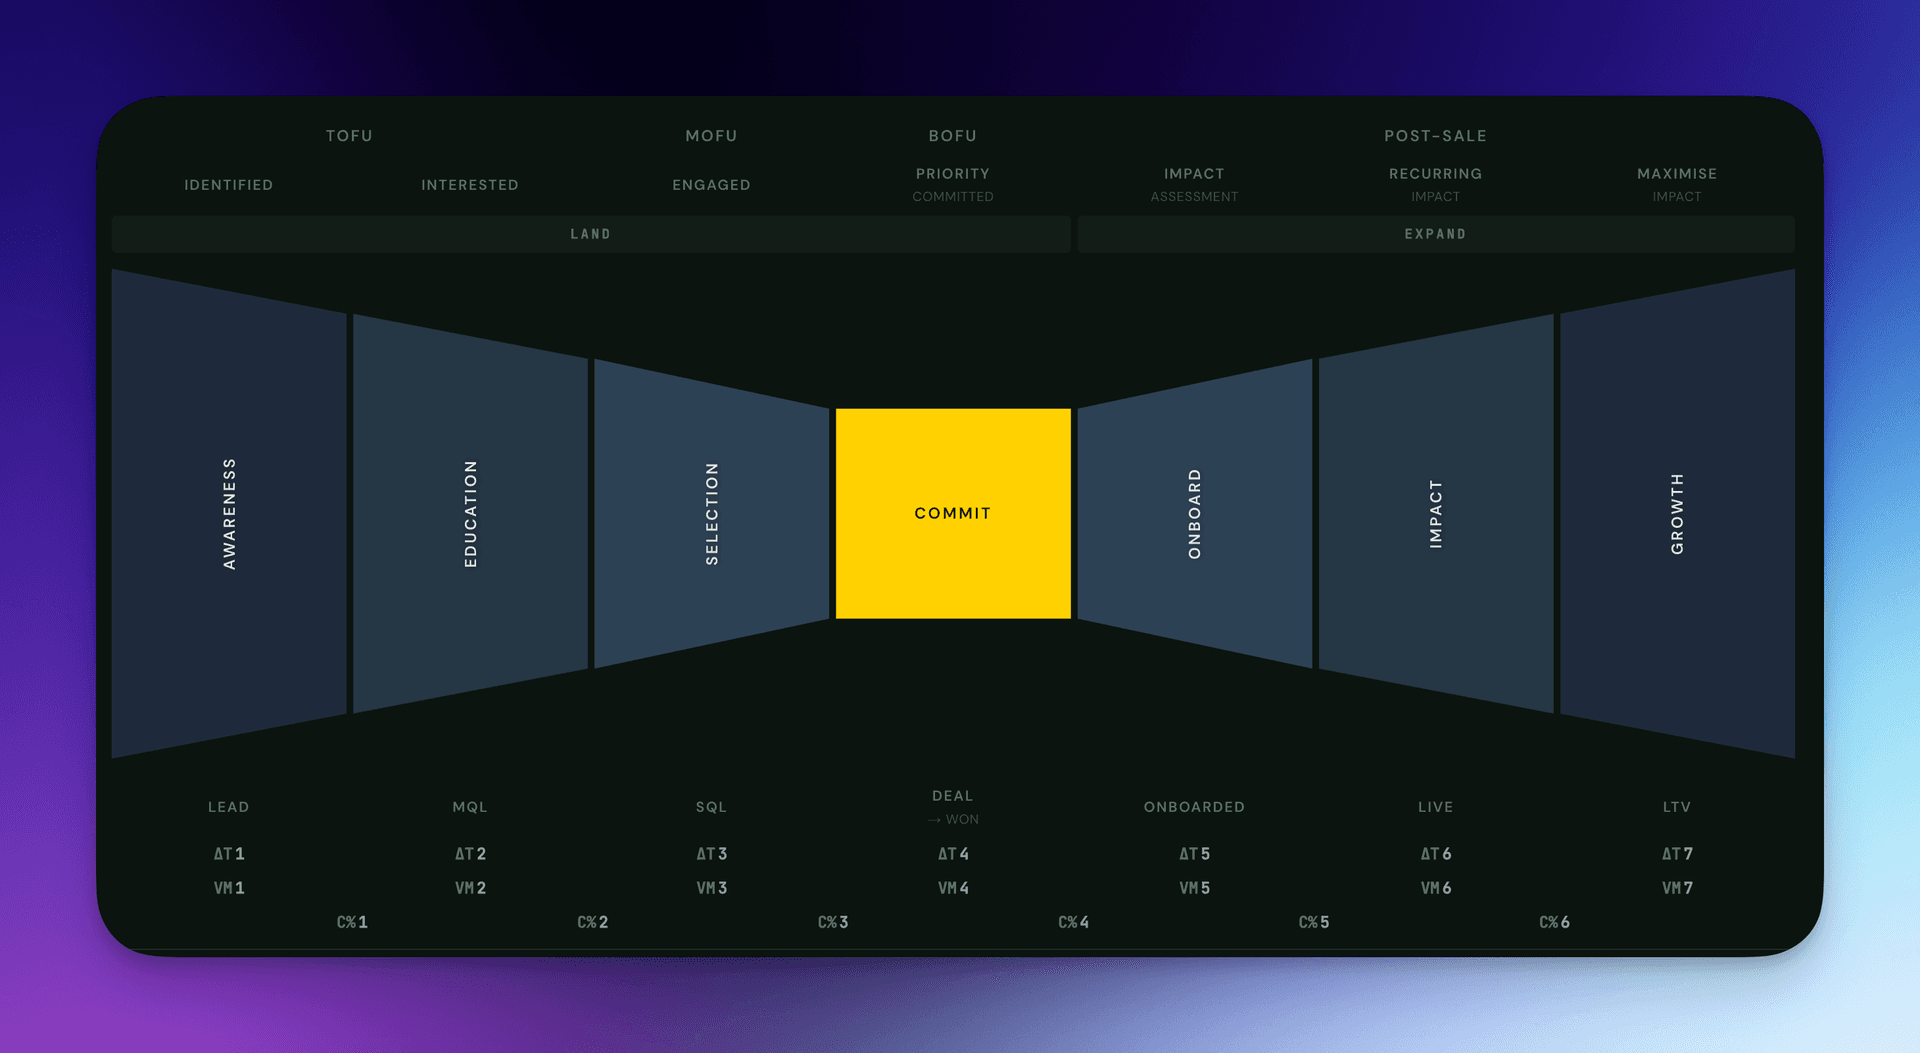Click the VM7 metric
This screenshot has height=1053, width=1920.
click(1677, 888)
